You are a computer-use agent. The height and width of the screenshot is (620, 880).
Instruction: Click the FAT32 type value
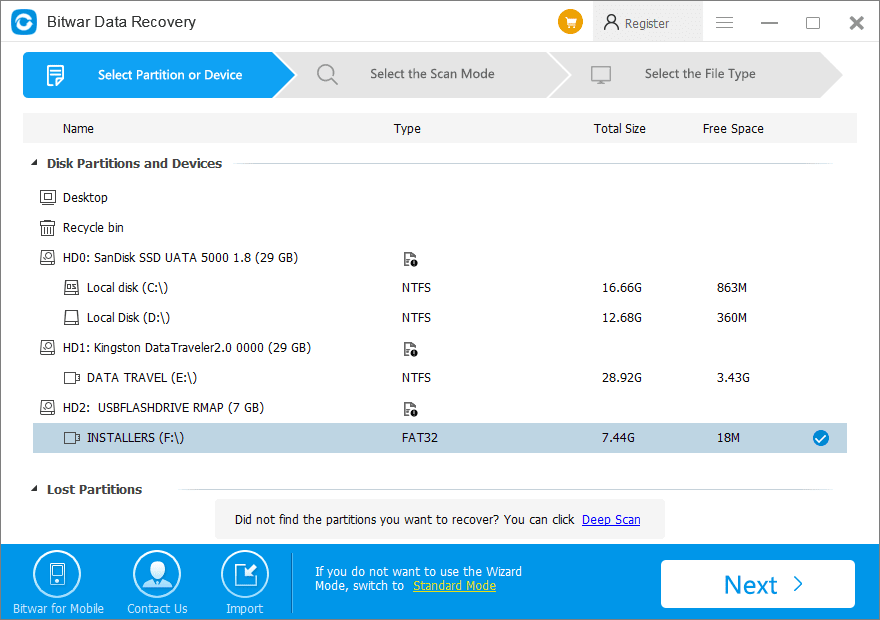pos(420,438)
